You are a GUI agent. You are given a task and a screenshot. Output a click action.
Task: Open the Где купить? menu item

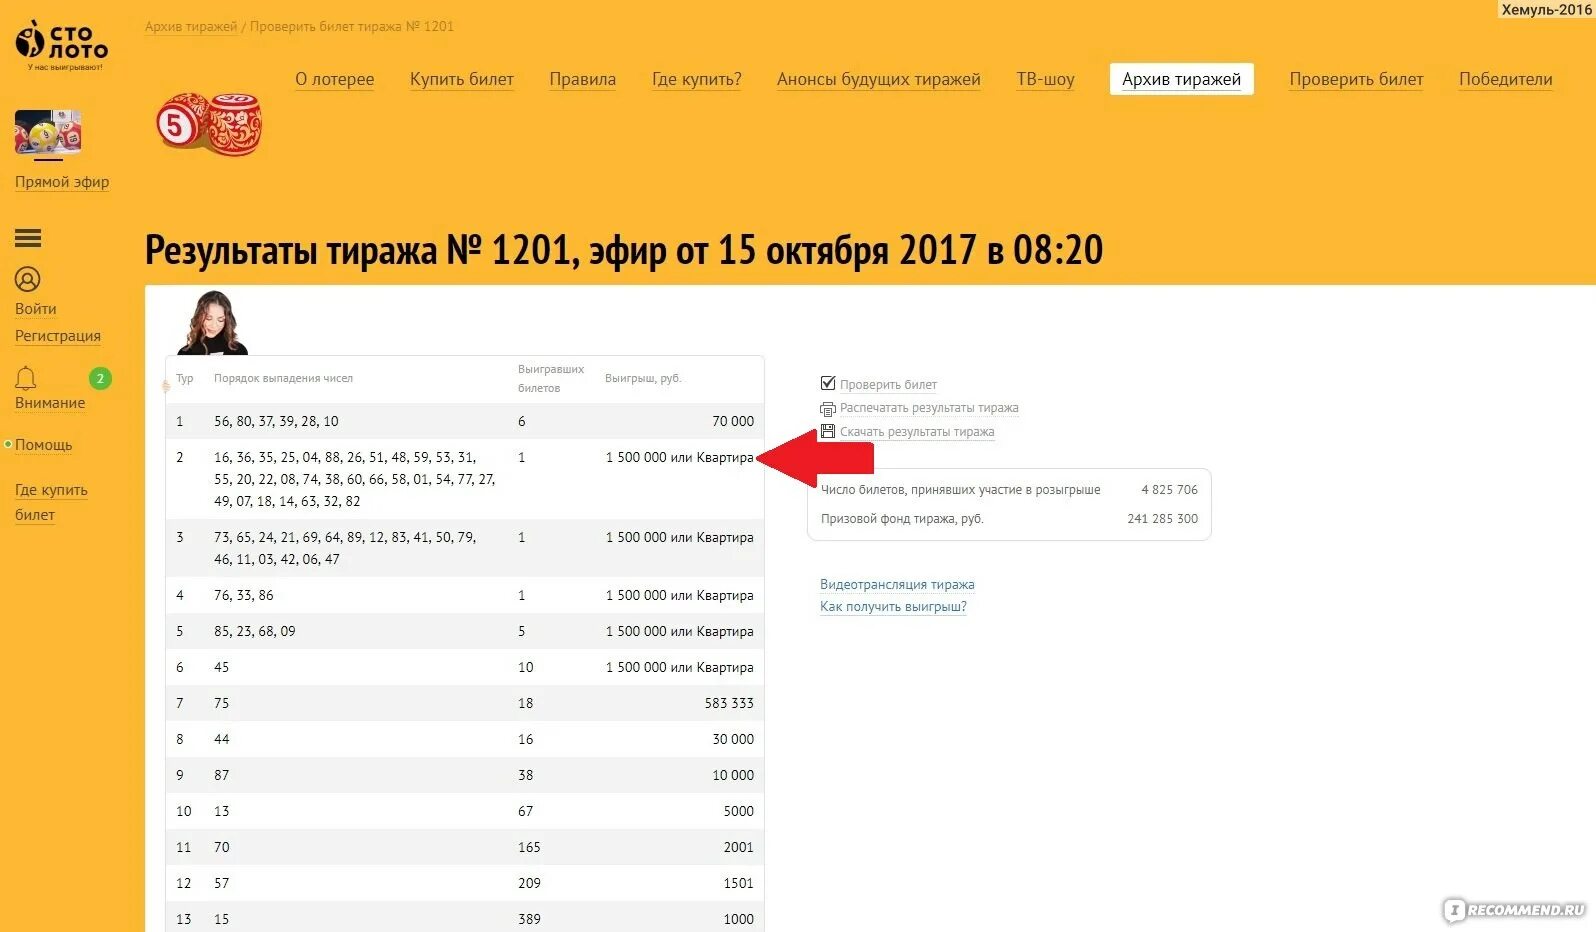tap(697, 79)
